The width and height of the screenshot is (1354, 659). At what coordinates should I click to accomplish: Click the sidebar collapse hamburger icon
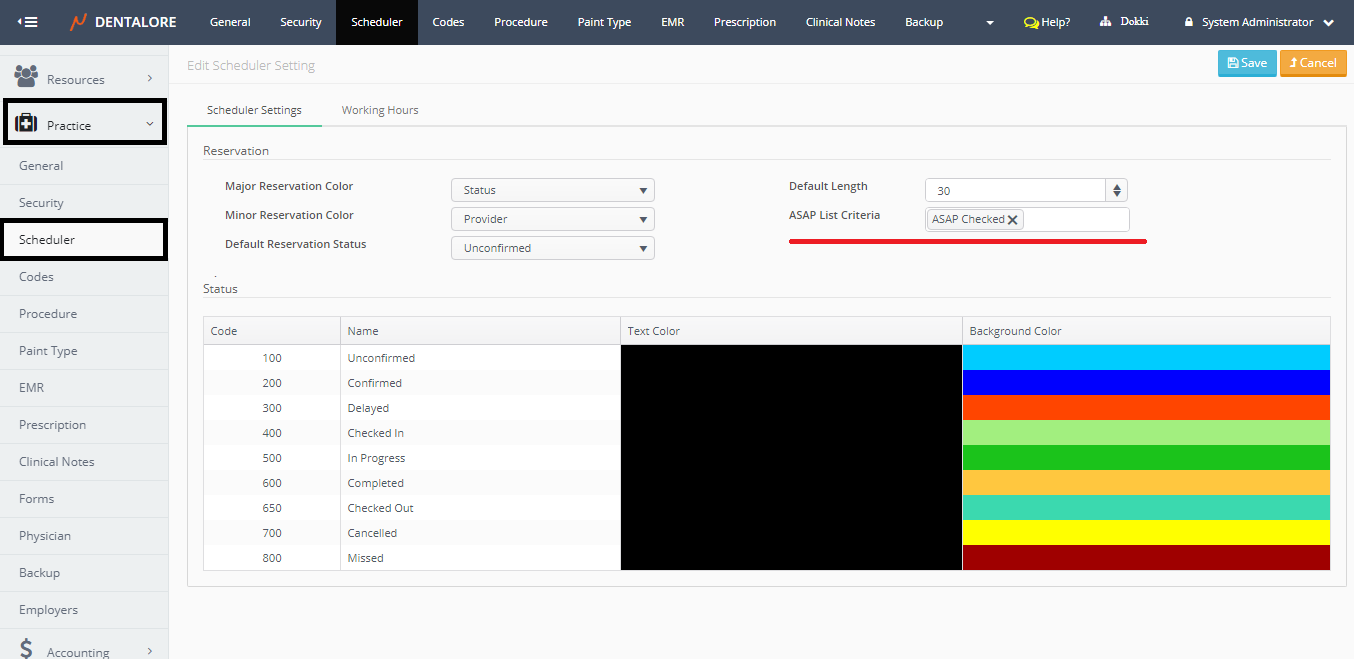tap(27, 22)
